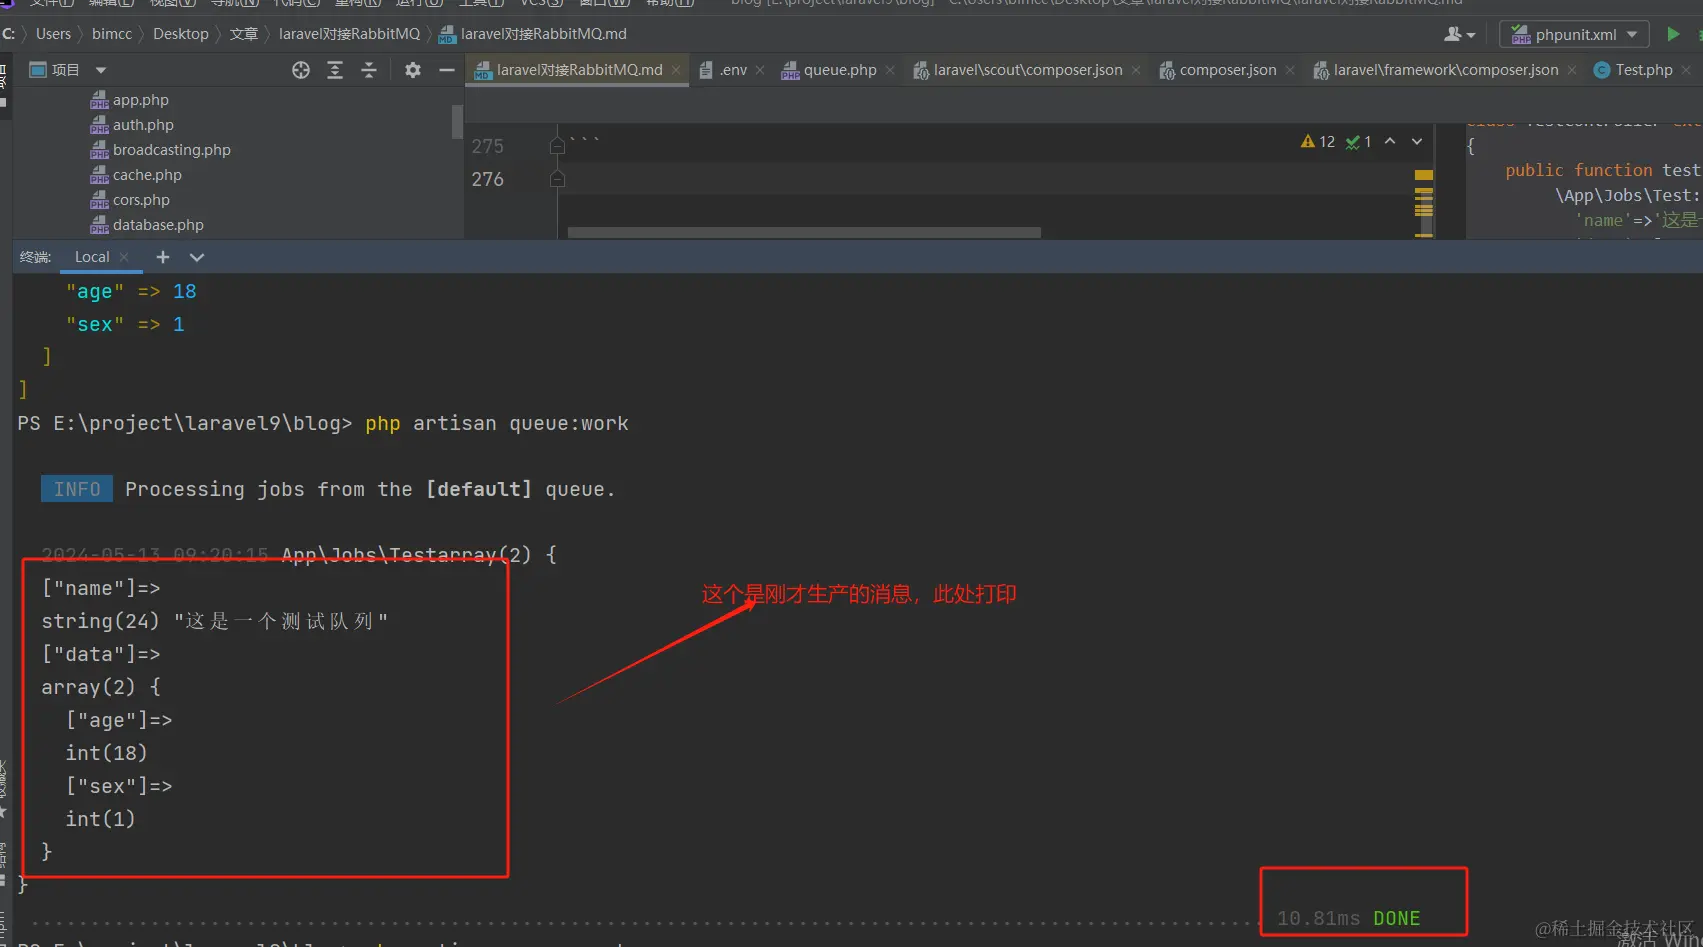Click the green check typo indicator
The width and height of the screenshot is (1703, 947).
[x=1358, y=142]
